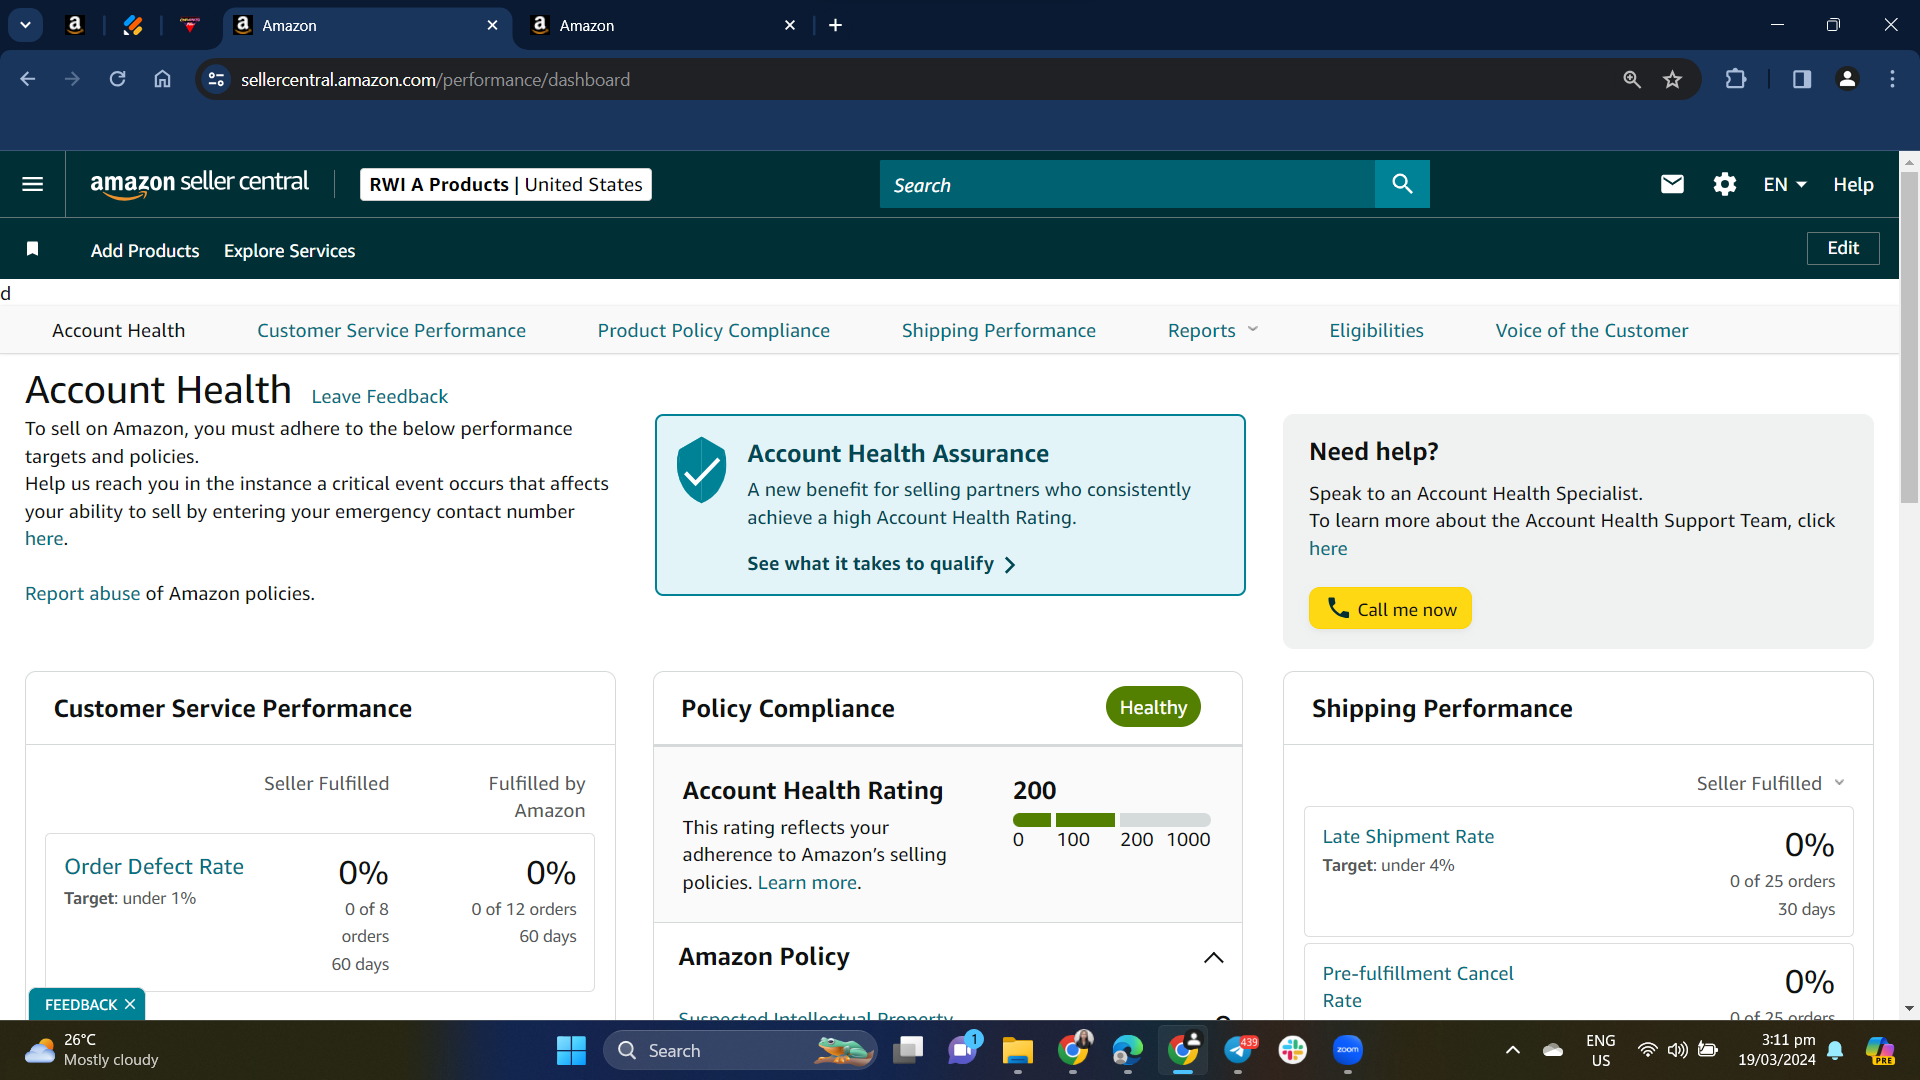Open the RWI A Products account switcher
This screenshot has width=1920, height=1080.
coord(506,184)
